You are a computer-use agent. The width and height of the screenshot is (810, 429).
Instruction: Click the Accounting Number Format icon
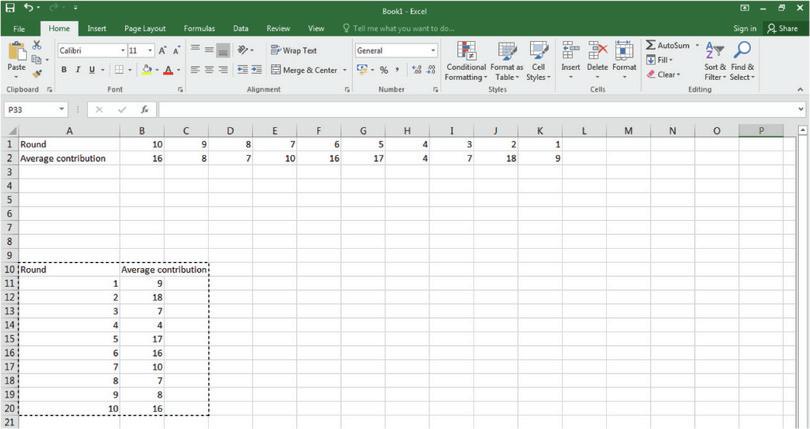(x=362, y=70)
